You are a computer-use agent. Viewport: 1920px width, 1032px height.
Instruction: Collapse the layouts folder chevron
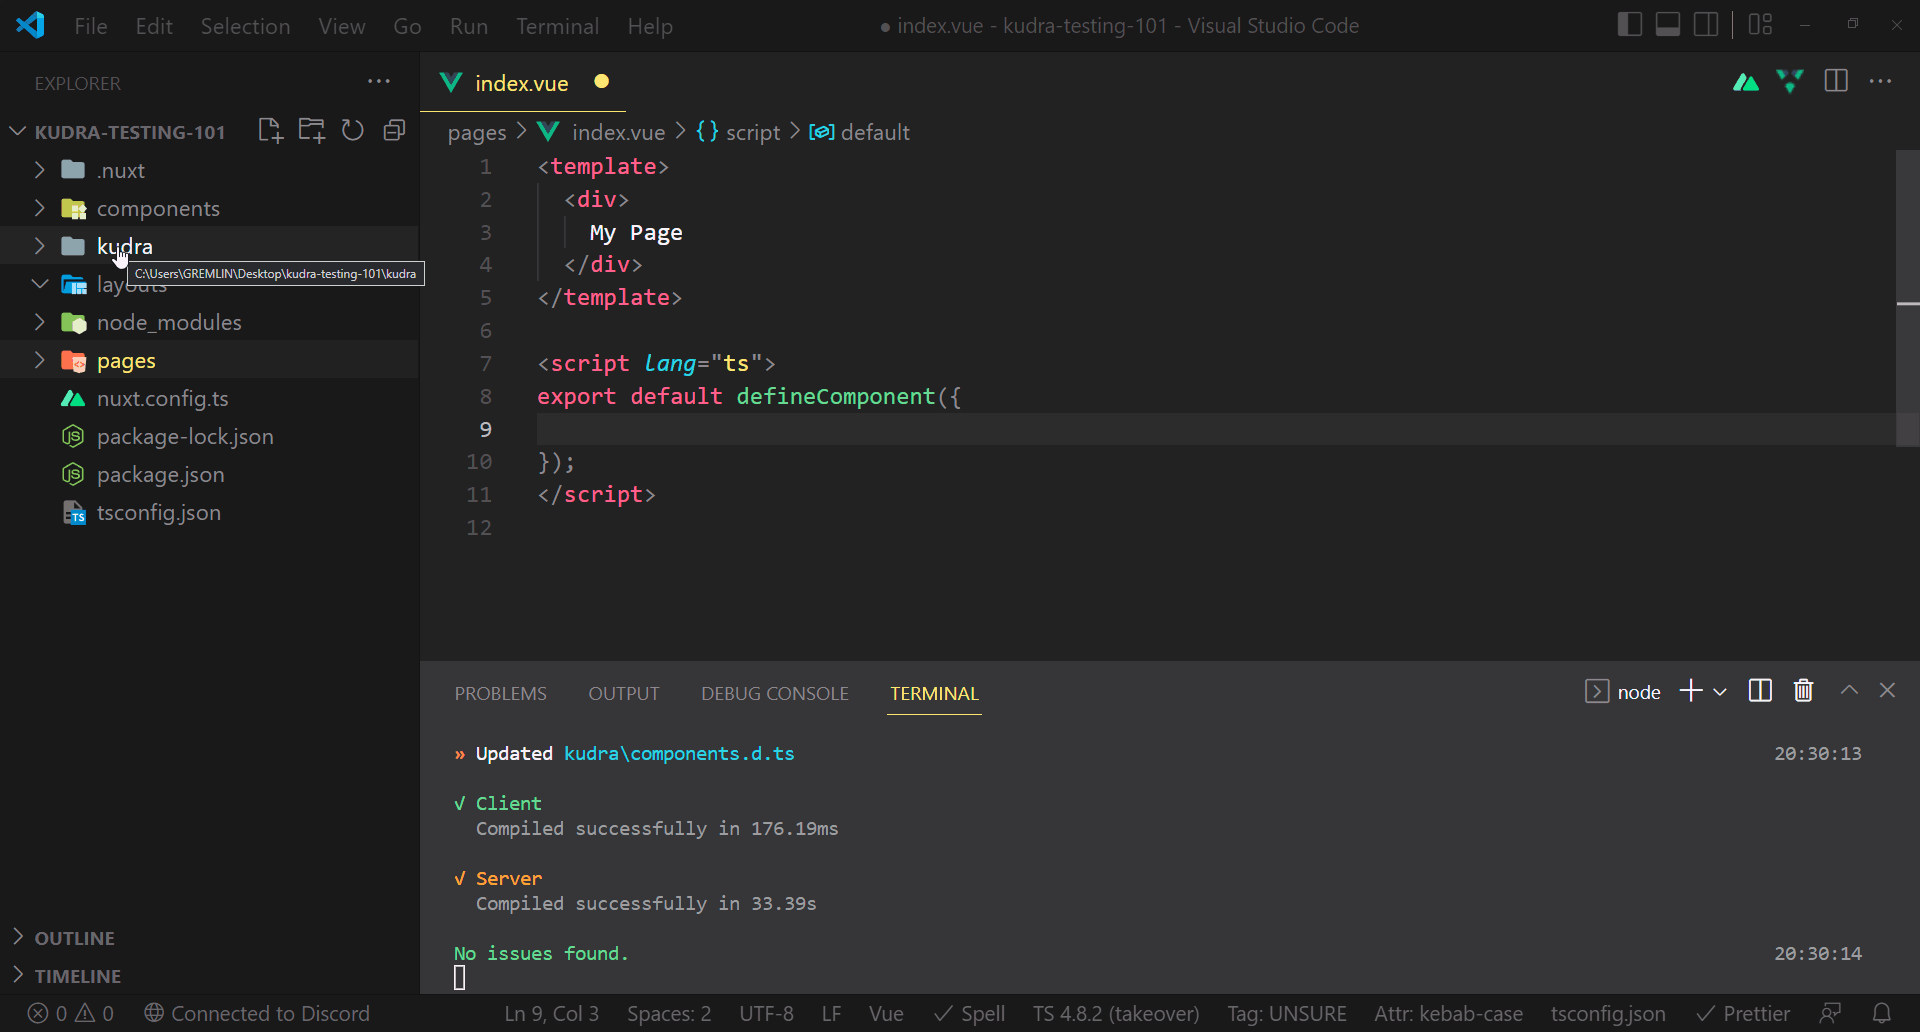click(40, 284)
